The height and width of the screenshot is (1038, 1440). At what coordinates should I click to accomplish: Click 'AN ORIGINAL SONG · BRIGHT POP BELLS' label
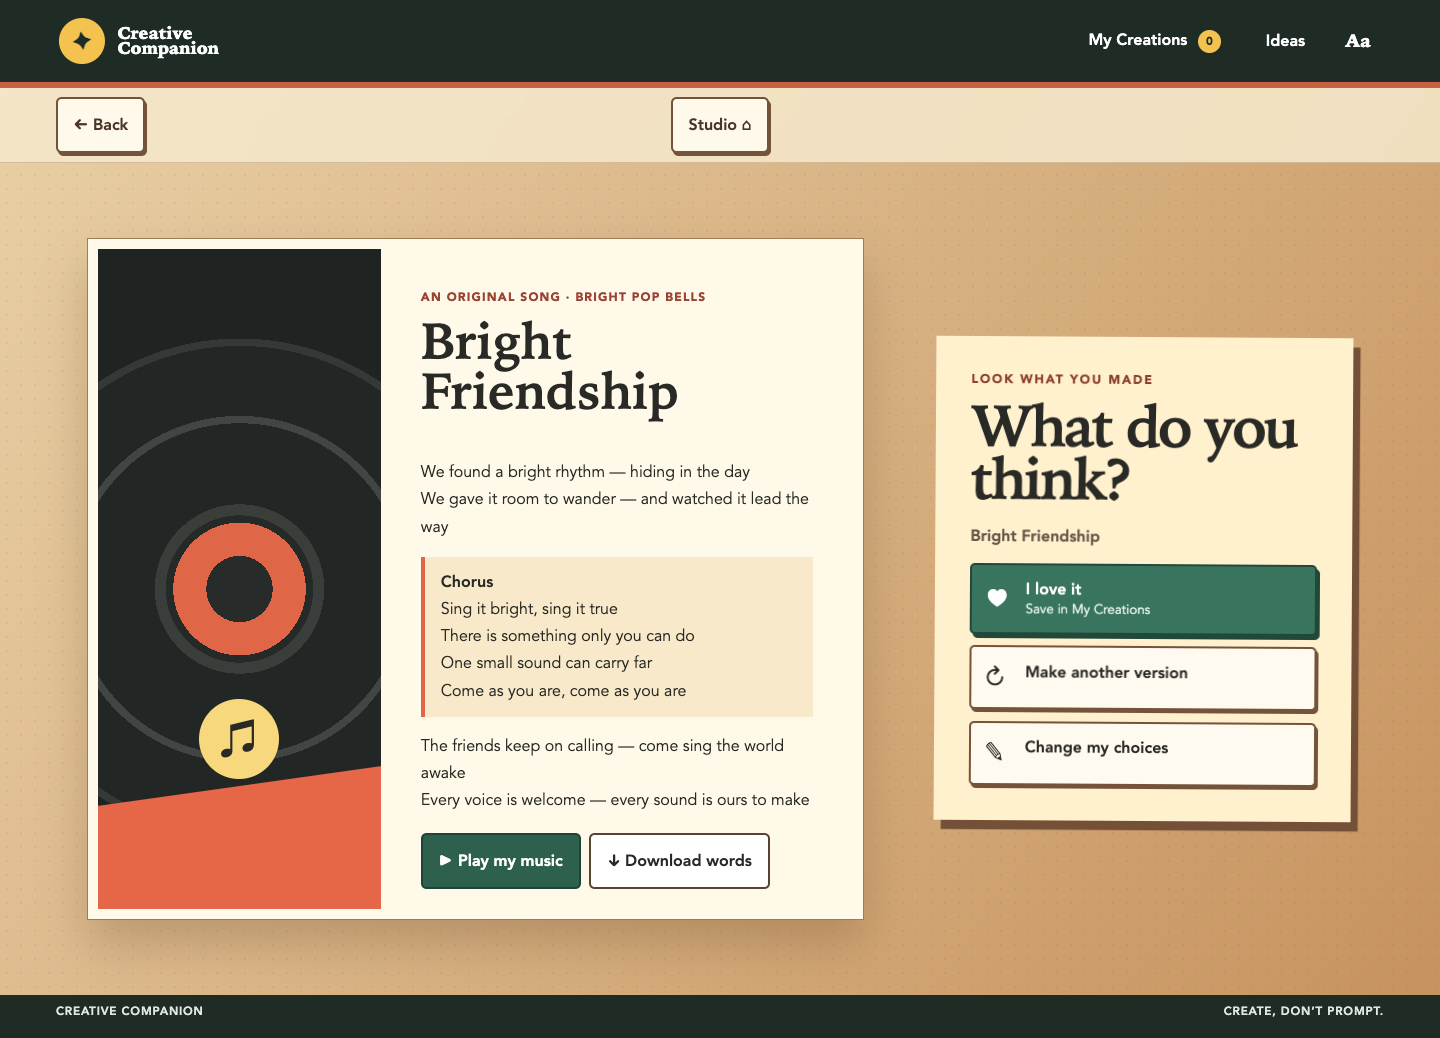tap(563, 297)
